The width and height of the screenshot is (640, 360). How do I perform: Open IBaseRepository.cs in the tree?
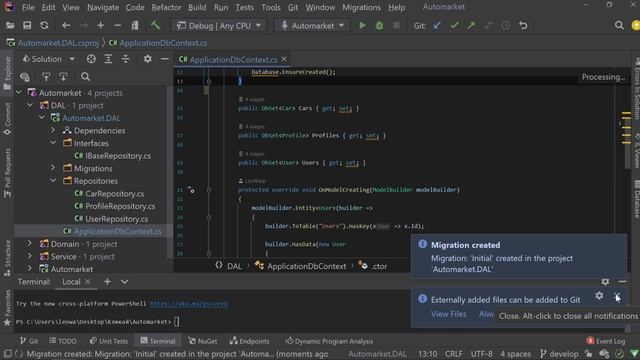pyautogui.click(x=113, y=156)
